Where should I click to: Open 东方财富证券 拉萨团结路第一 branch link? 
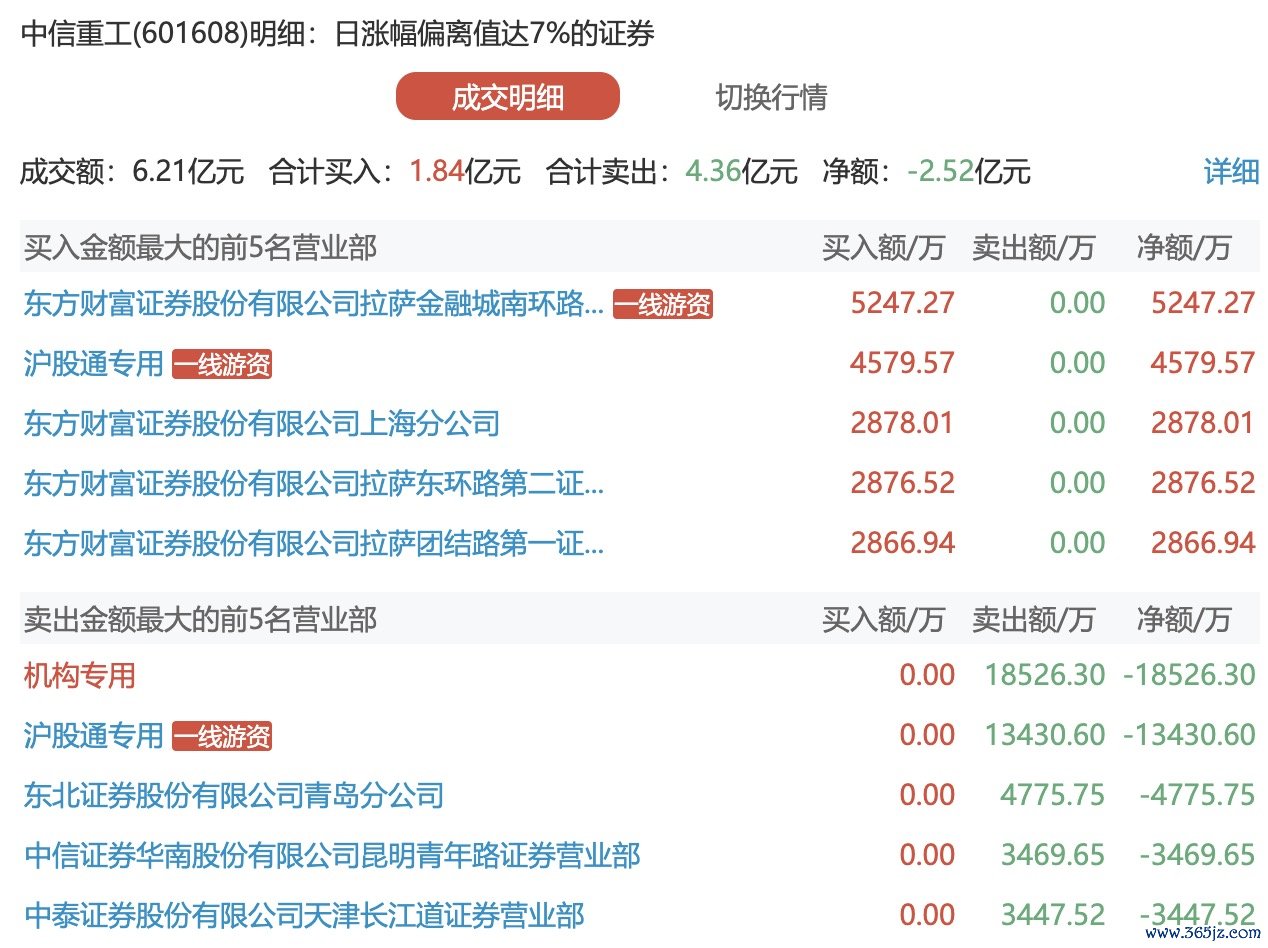point(313,544)
